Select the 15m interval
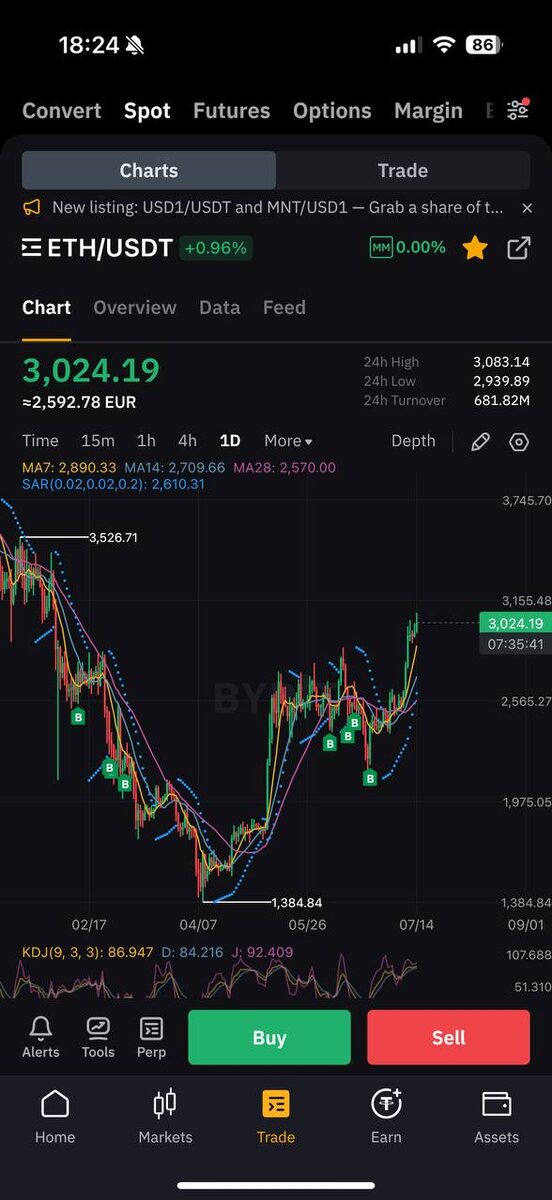 tap(98, 441)
